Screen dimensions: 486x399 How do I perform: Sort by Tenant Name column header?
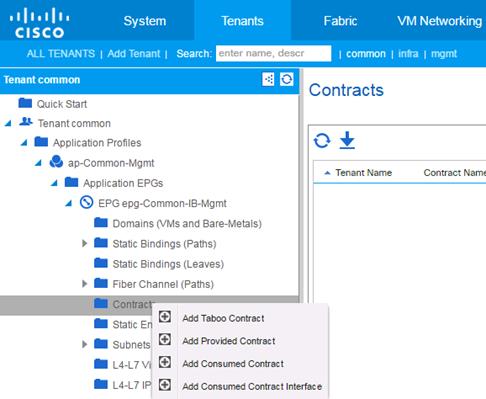pyautogui.click(x=363, y=173)
